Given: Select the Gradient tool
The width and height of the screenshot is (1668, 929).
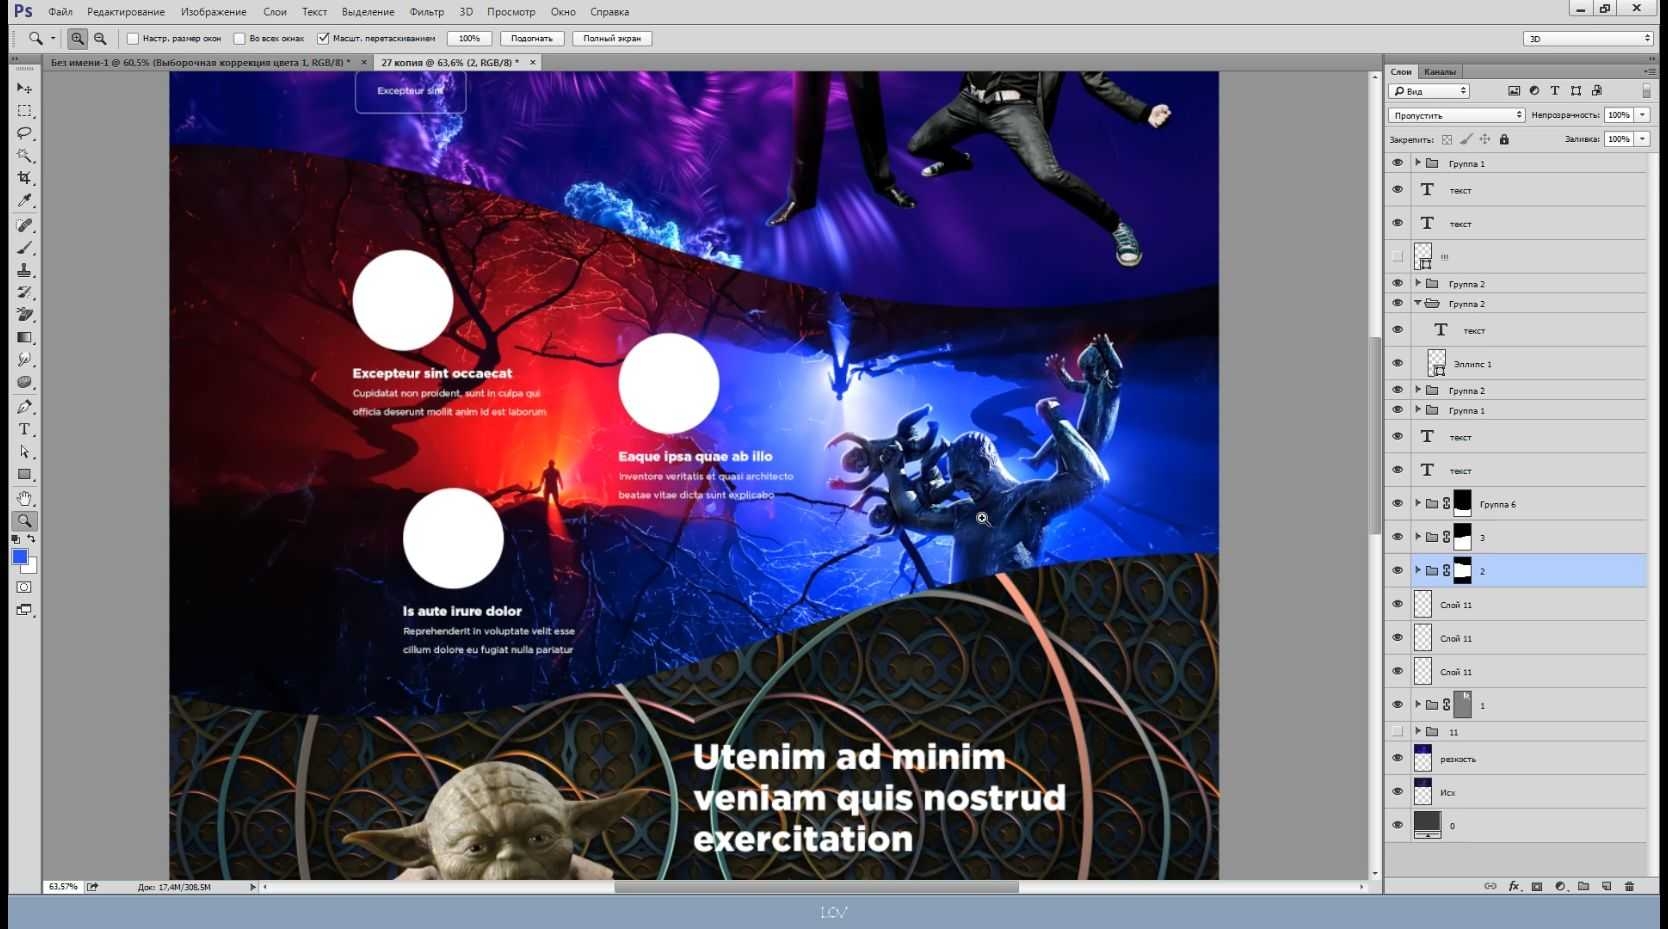Looking at the screenshot, I should point(25,337).
